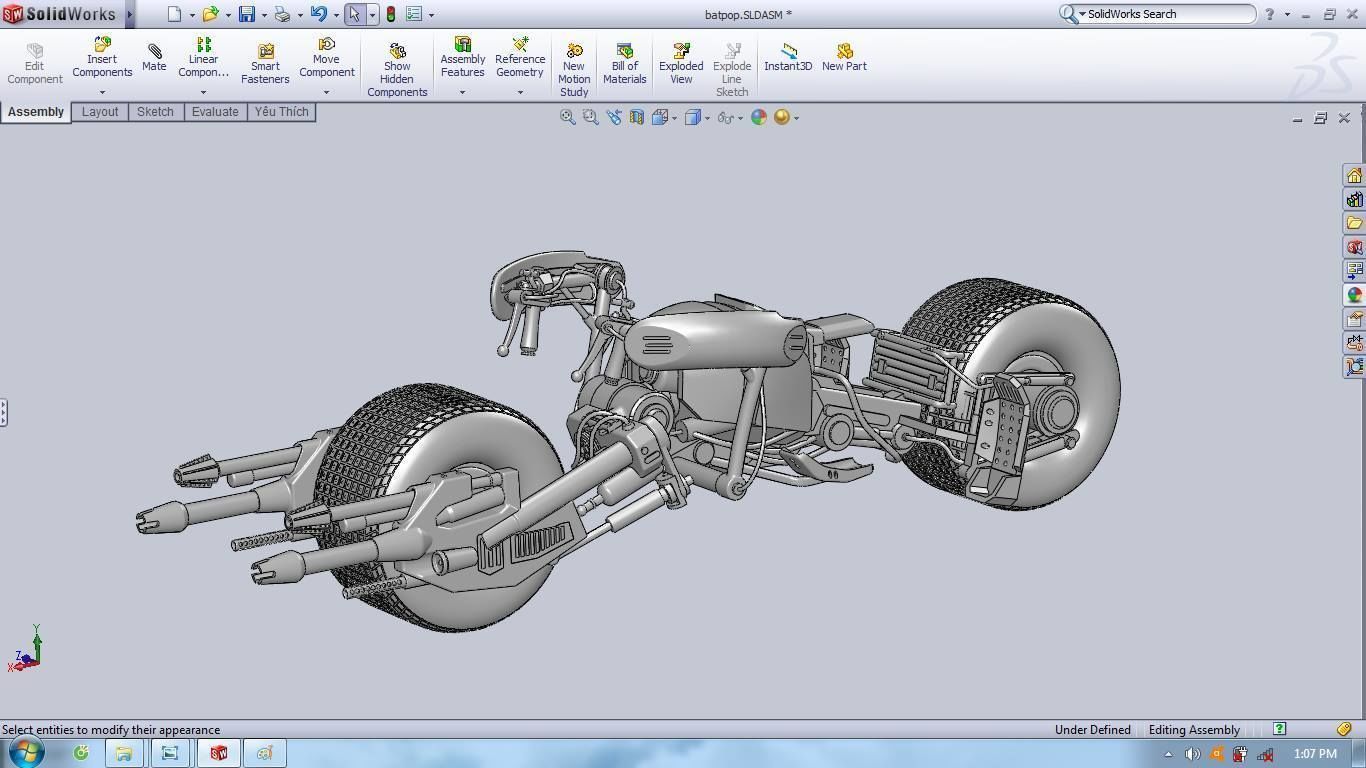Viewport: 1366px width, 768px height.
Task: Click the 1:07 PM system clock
Action: pyautogui.click(x=1315, y=754)
